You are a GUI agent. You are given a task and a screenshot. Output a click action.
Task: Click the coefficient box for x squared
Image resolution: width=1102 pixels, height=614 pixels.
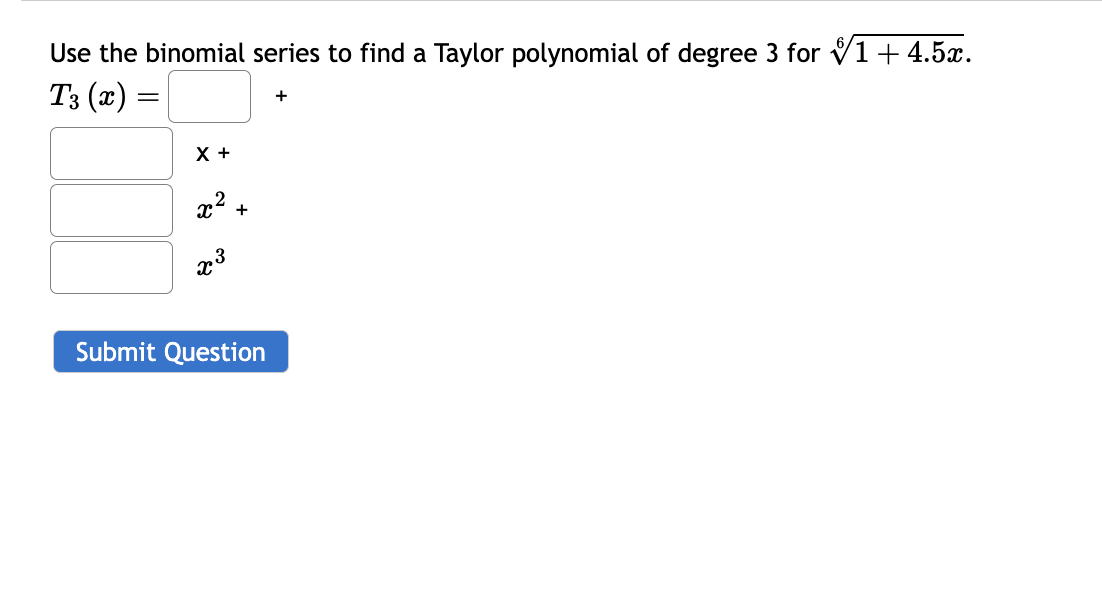(x=110, y=210)
